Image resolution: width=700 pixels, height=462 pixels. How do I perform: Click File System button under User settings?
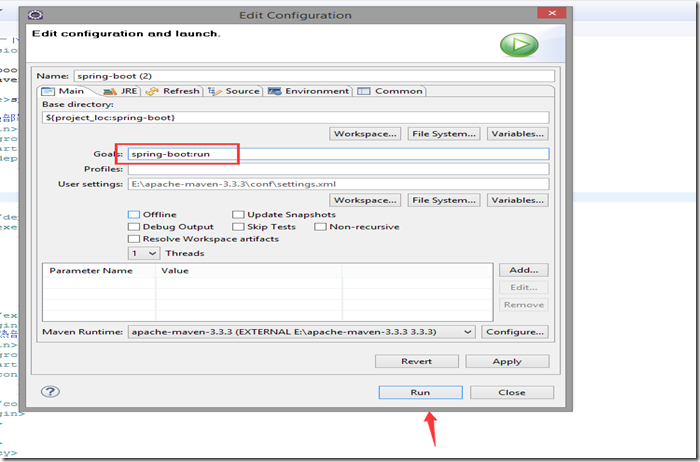pos(444,200)
